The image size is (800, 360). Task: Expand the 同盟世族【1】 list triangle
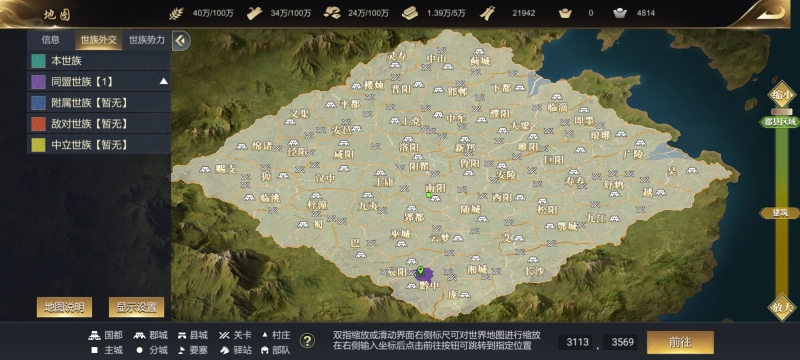(163, 81)
